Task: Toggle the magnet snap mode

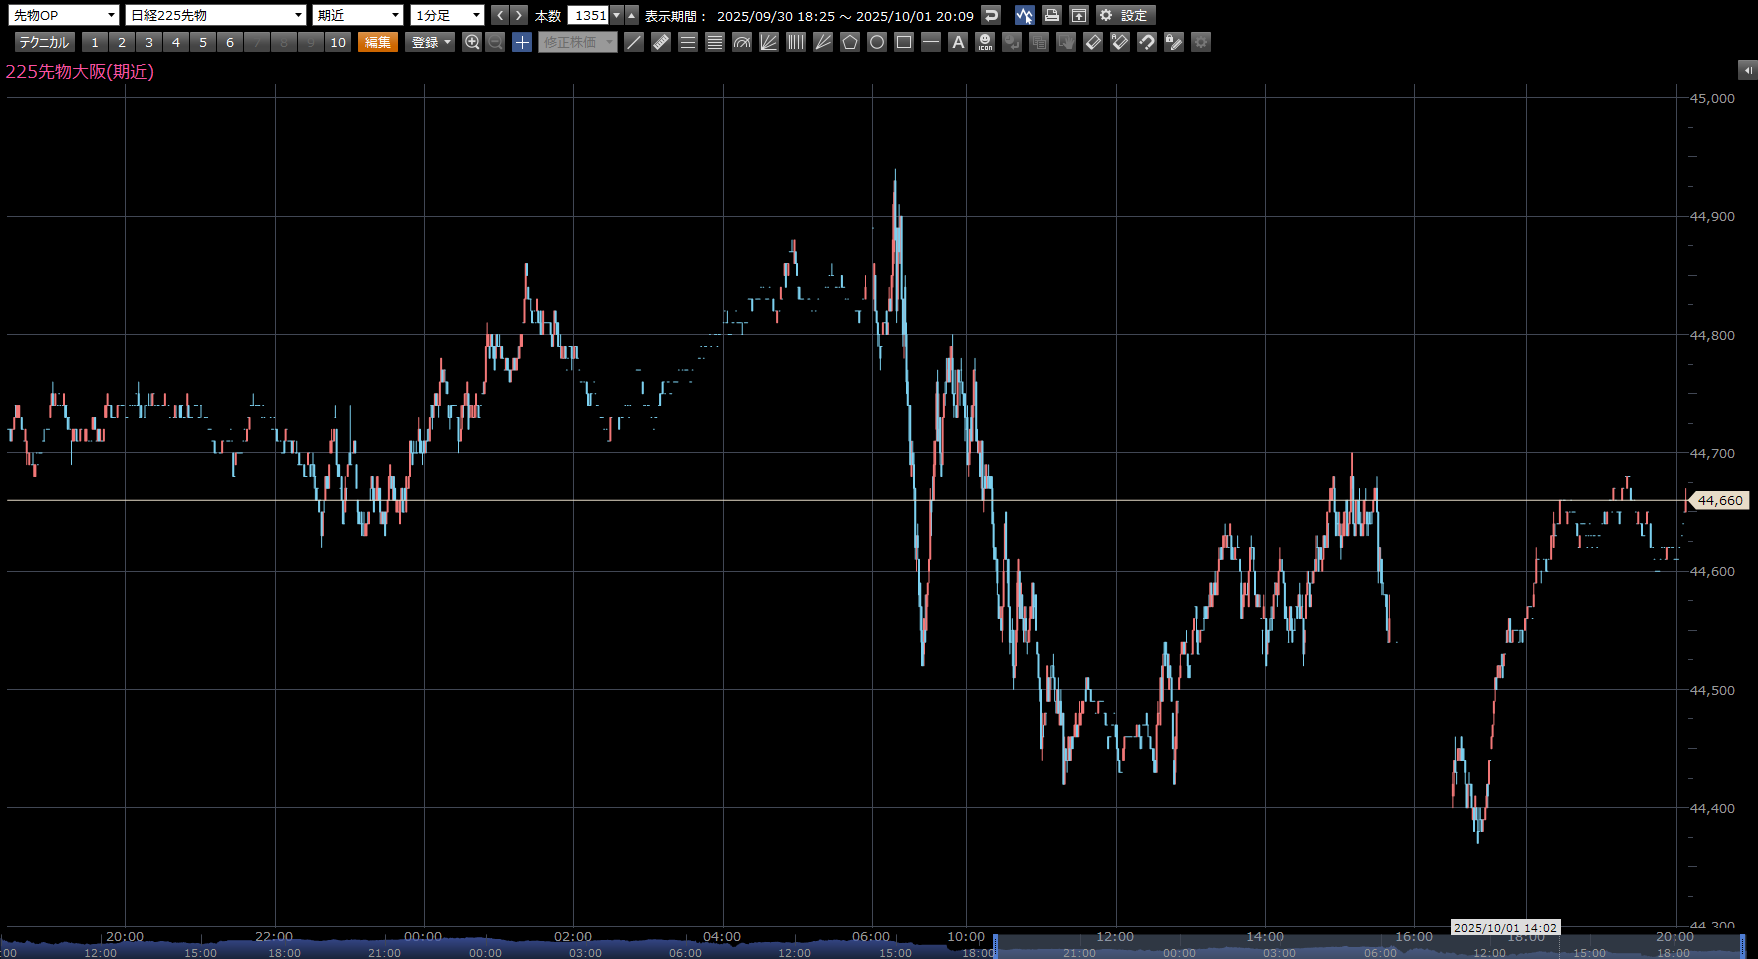Action: 1147,42
